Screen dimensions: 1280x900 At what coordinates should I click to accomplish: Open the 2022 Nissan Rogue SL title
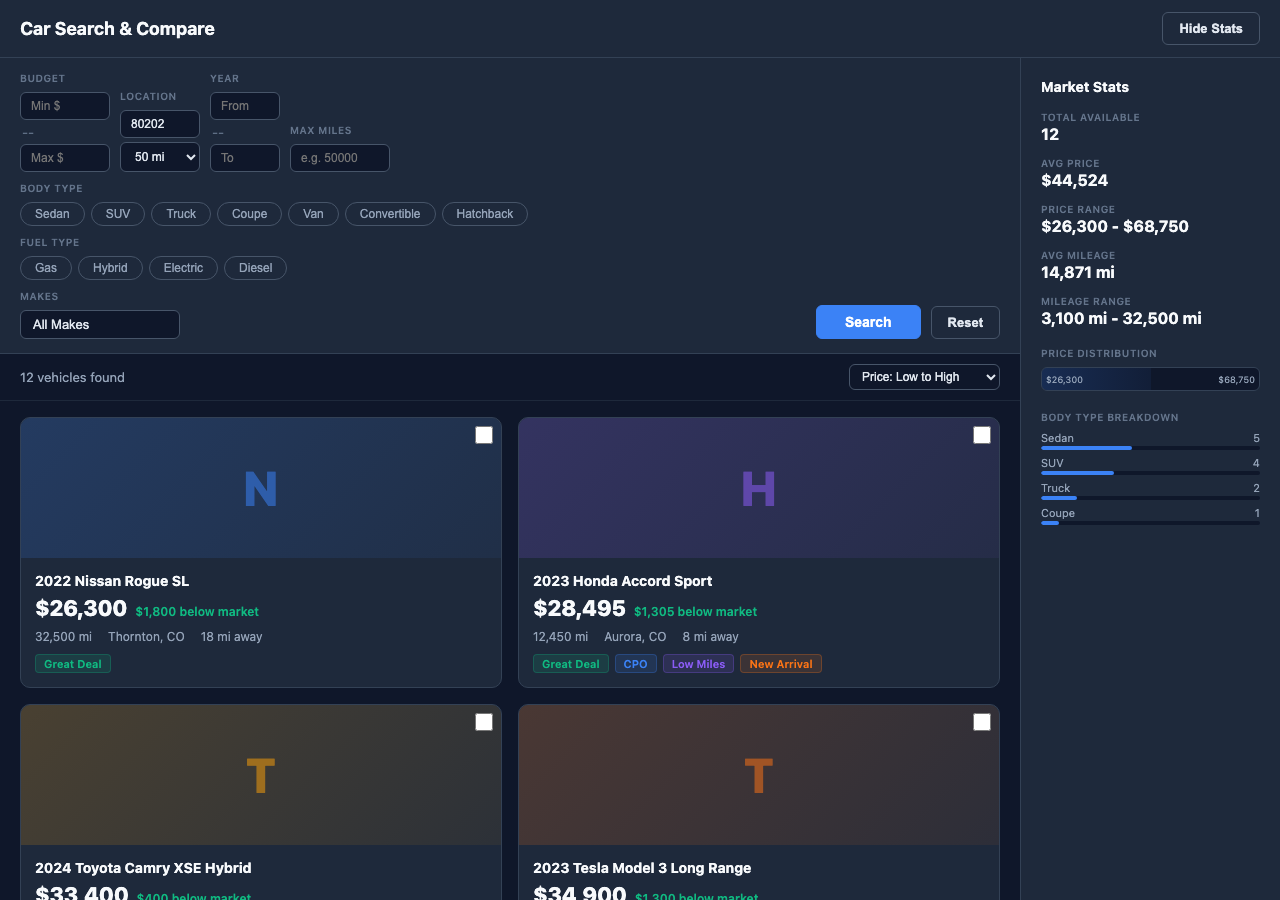(112, 581)
